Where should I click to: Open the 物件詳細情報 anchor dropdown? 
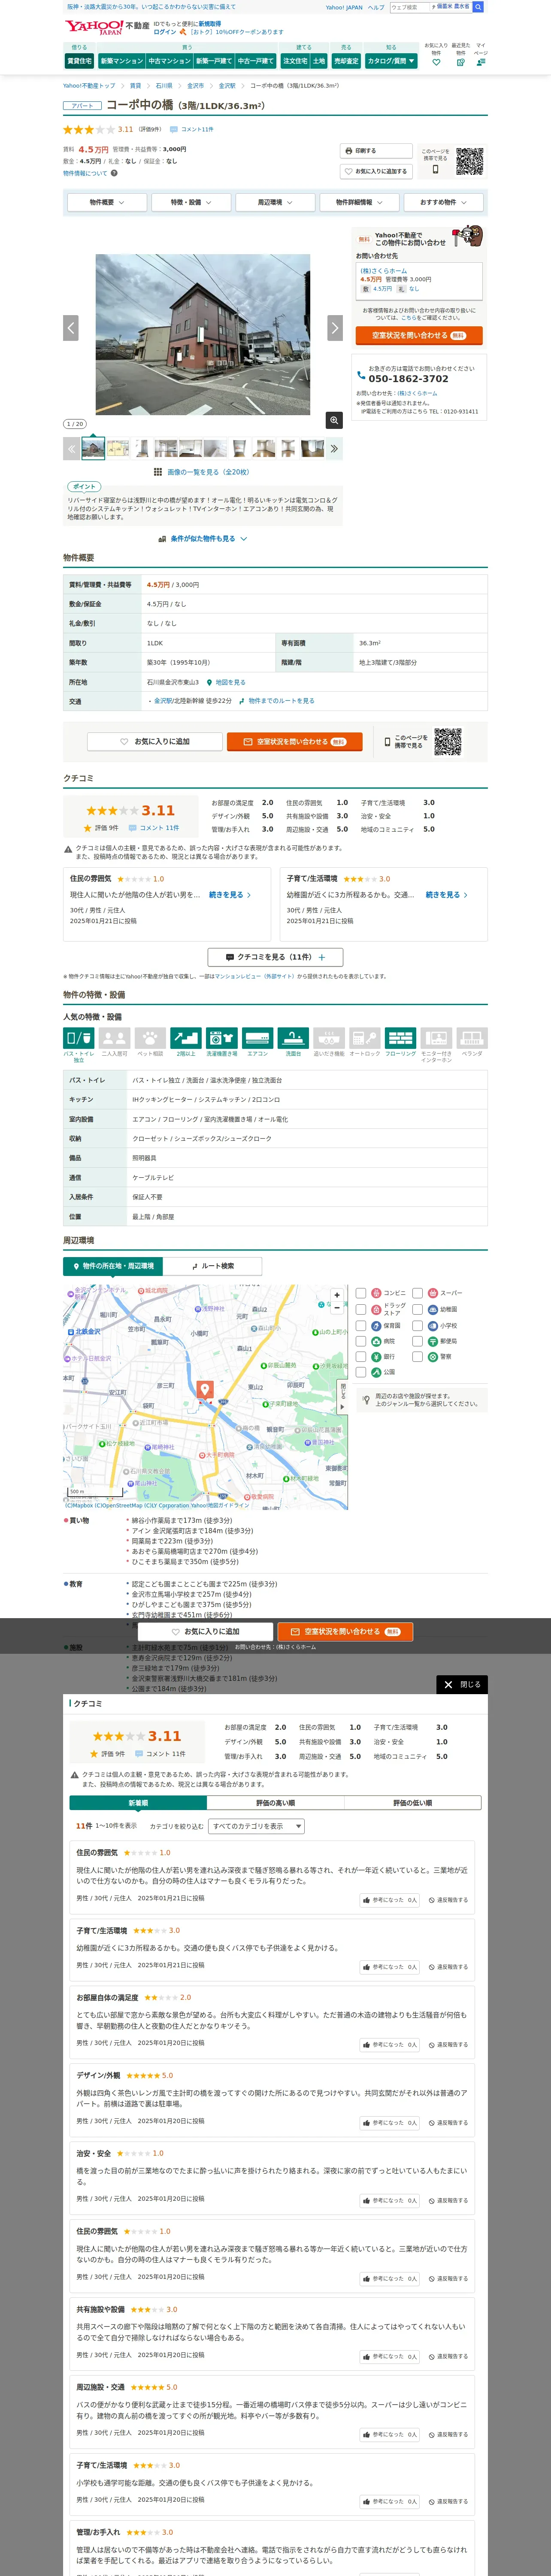click(359, 202)
